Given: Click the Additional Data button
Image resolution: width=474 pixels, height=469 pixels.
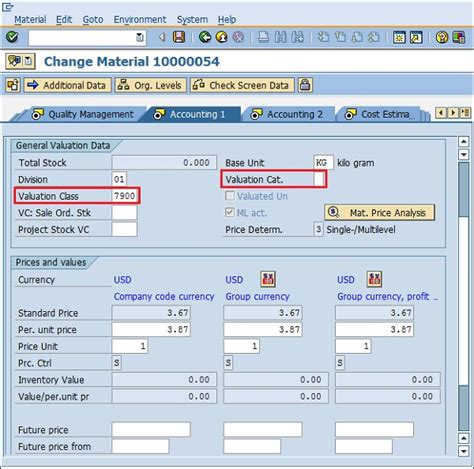Looking at the screenshot, I should point(68,85).
